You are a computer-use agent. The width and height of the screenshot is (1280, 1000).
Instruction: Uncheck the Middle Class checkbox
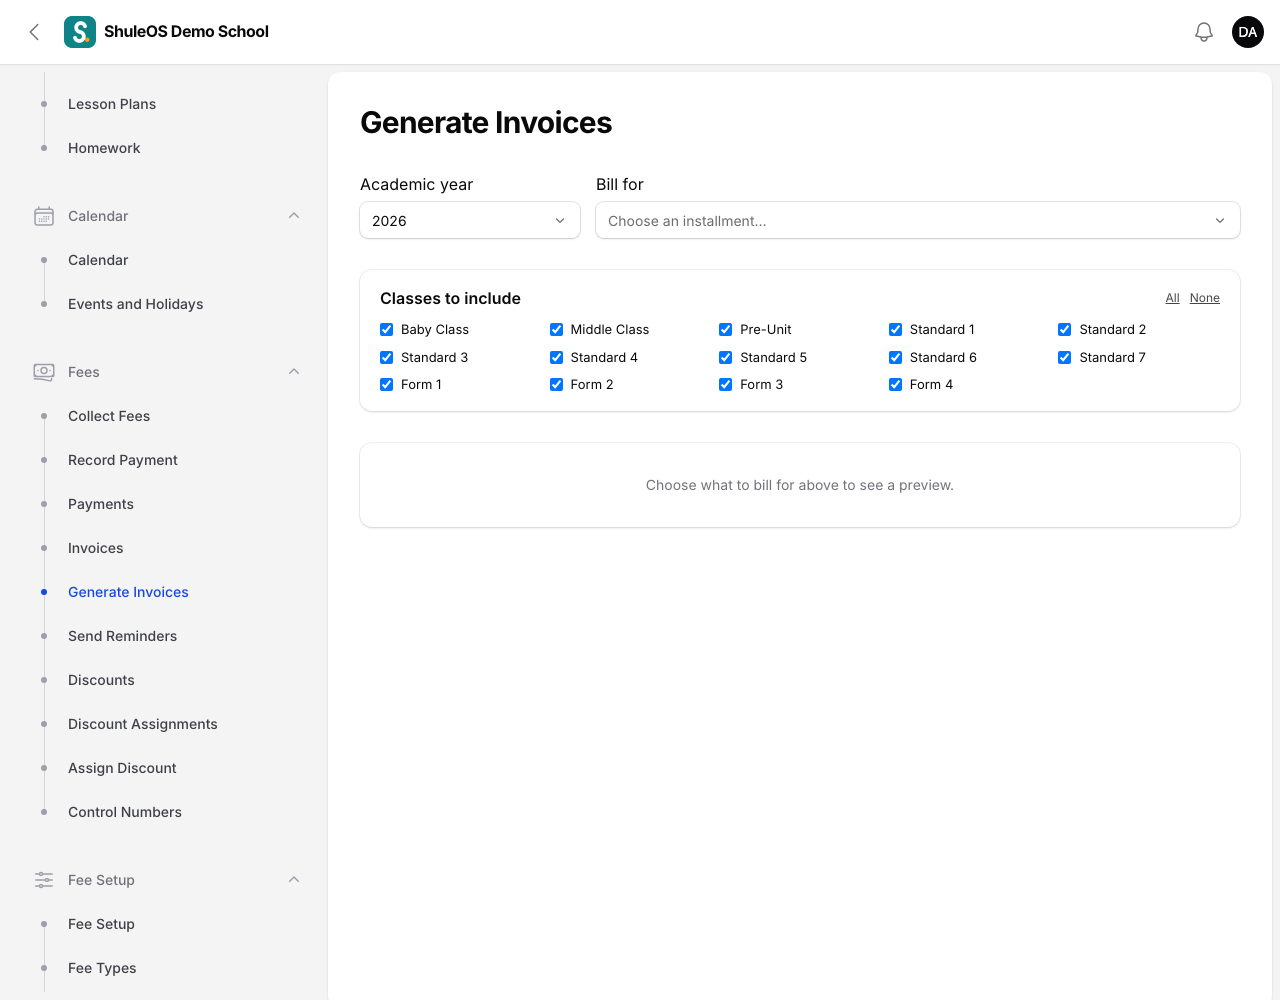click(x=557, y=330)
